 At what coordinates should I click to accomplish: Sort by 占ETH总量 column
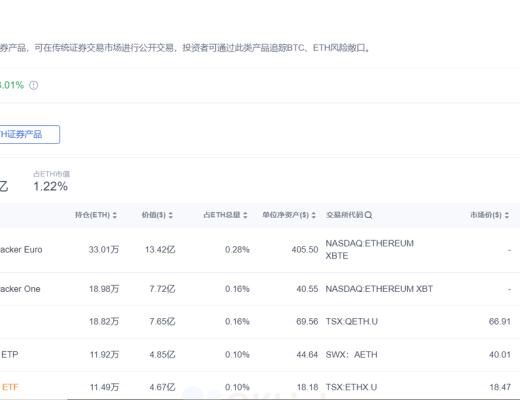click(x=245, y=215)
